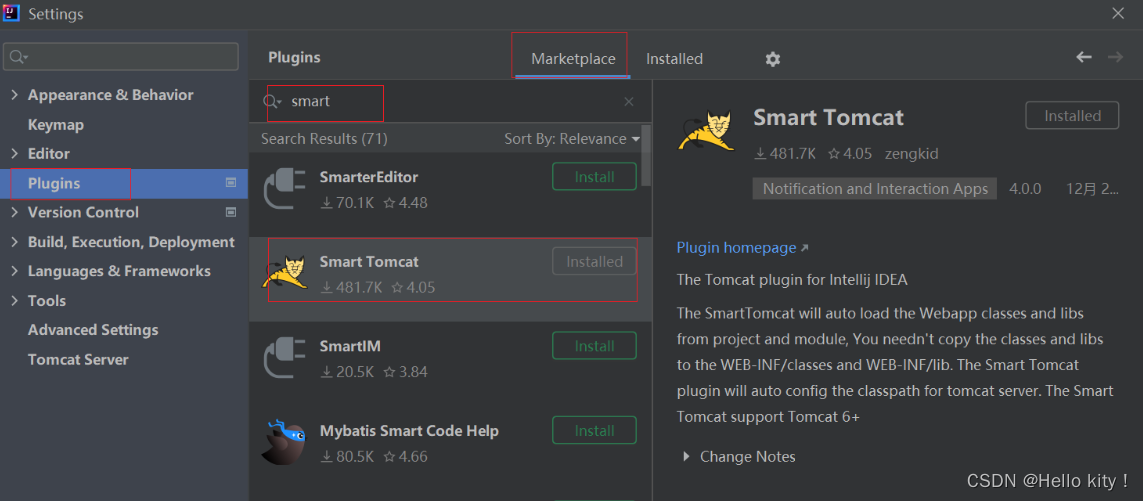Viewport: 1143px width, 501px height.
Task: Install Mybatis Smart Code Help plugin
Action: [594, 430]
